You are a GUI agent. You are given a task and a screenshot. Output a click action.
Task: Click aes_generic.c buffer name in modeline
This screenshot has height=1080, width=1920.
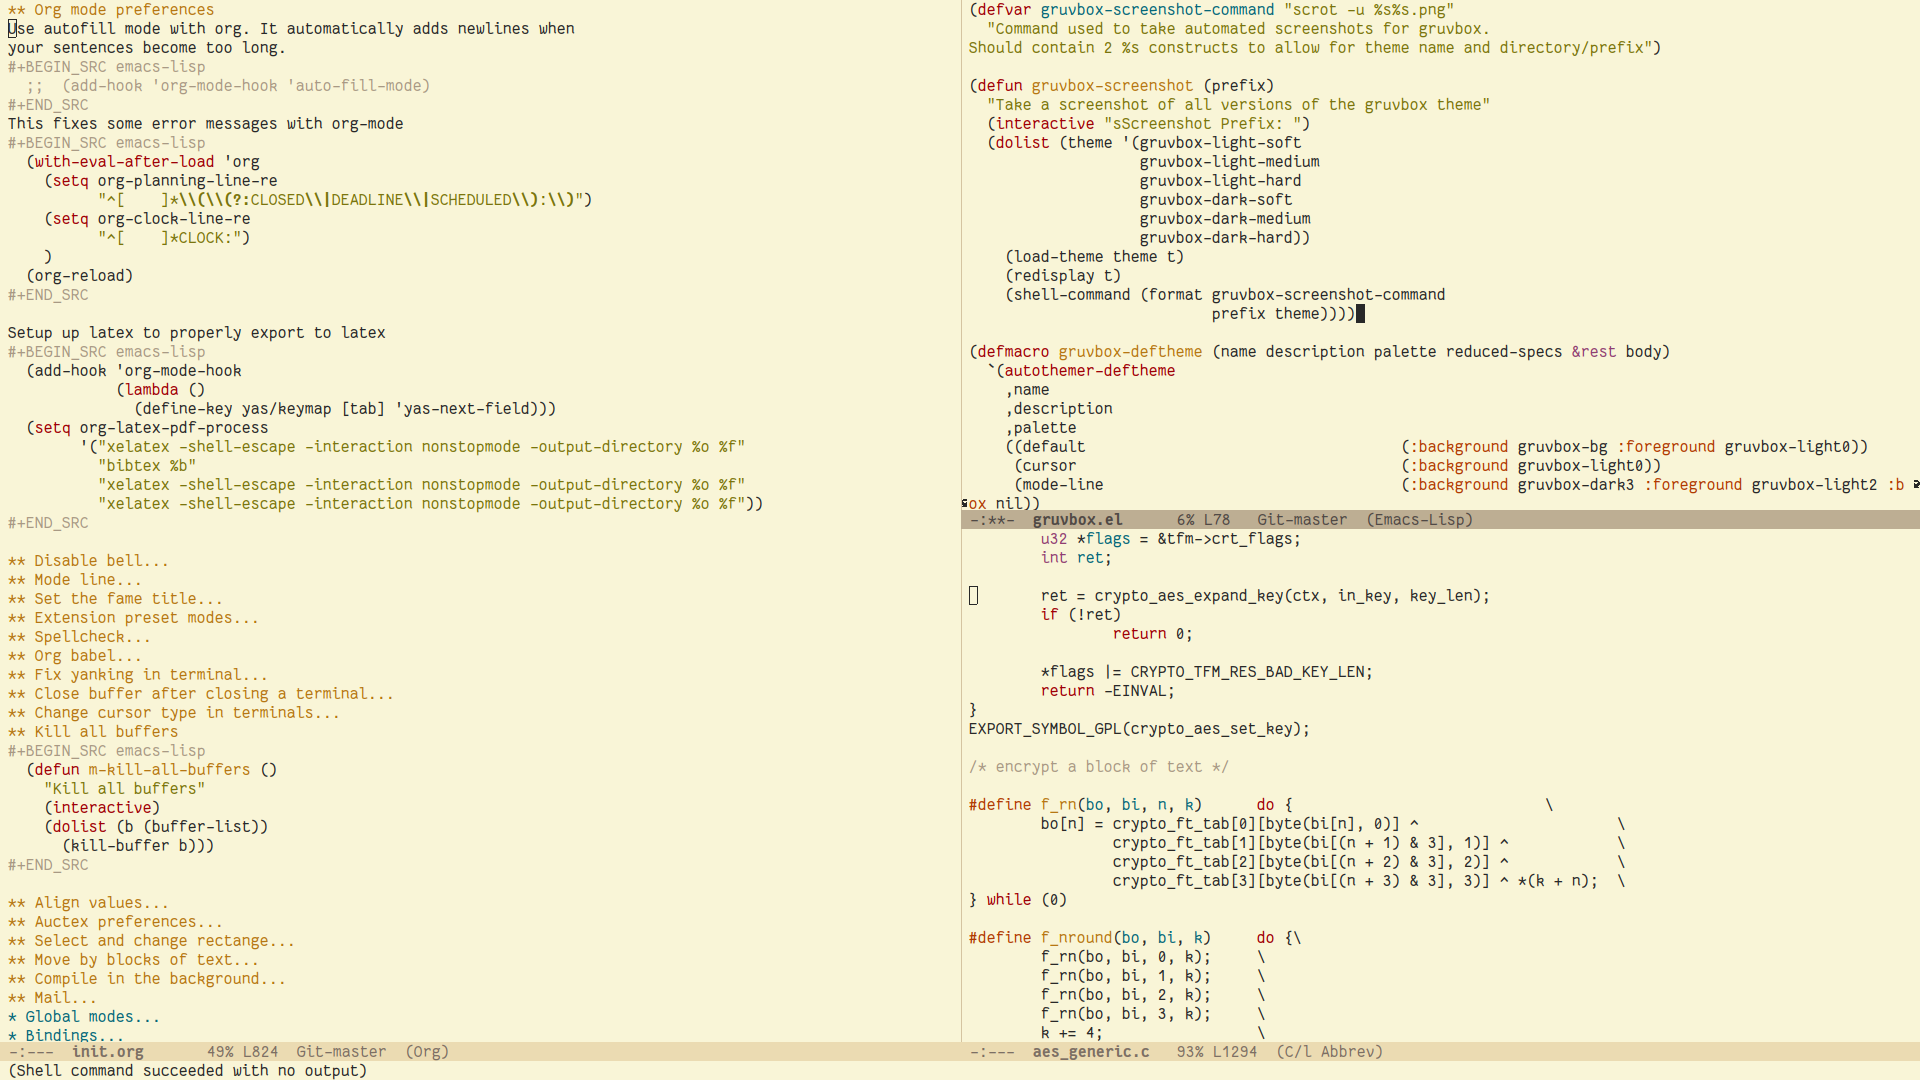pos(1090,1052)
